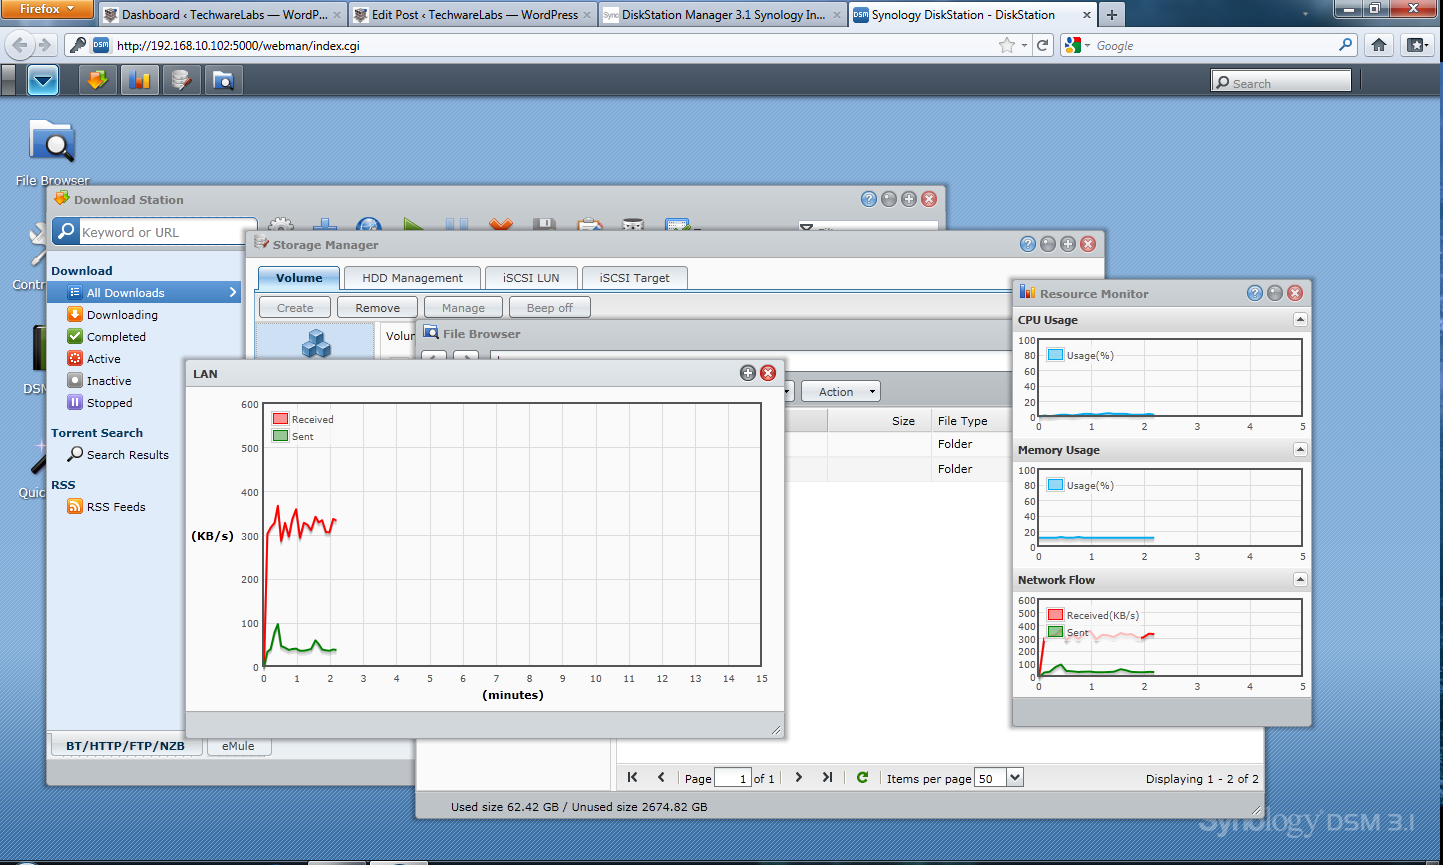Go to next page in File Browser pager
The image size is (1443, 865).
tap(798, 777)
